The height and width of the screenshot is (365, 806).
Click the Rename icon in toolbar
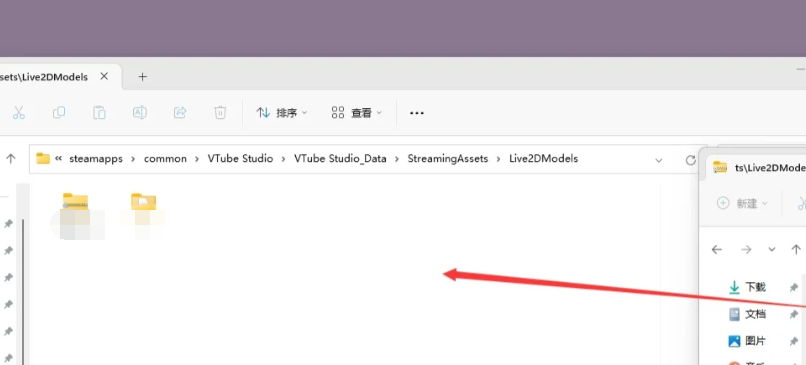(x=140, y=113)
